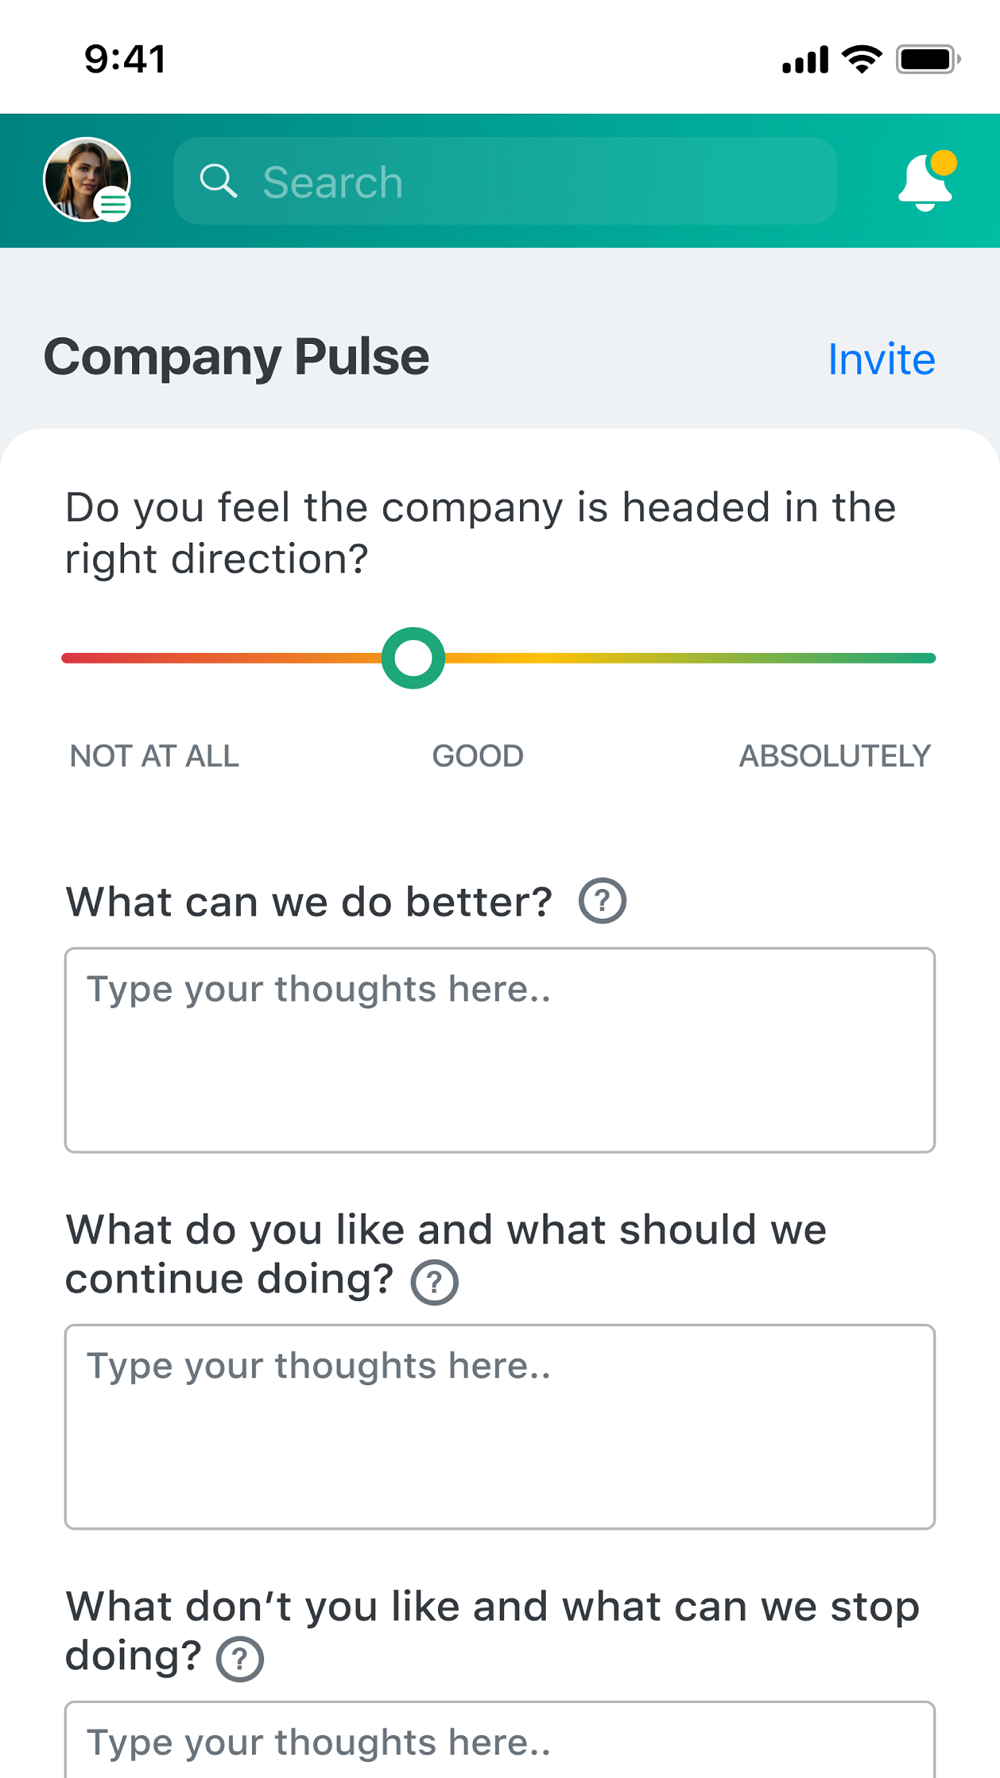Viewport: 1000px width, 1778px height.
Task: Tap the battery icon in status bar
Action: pyautogui.click(x=928, y=59)
